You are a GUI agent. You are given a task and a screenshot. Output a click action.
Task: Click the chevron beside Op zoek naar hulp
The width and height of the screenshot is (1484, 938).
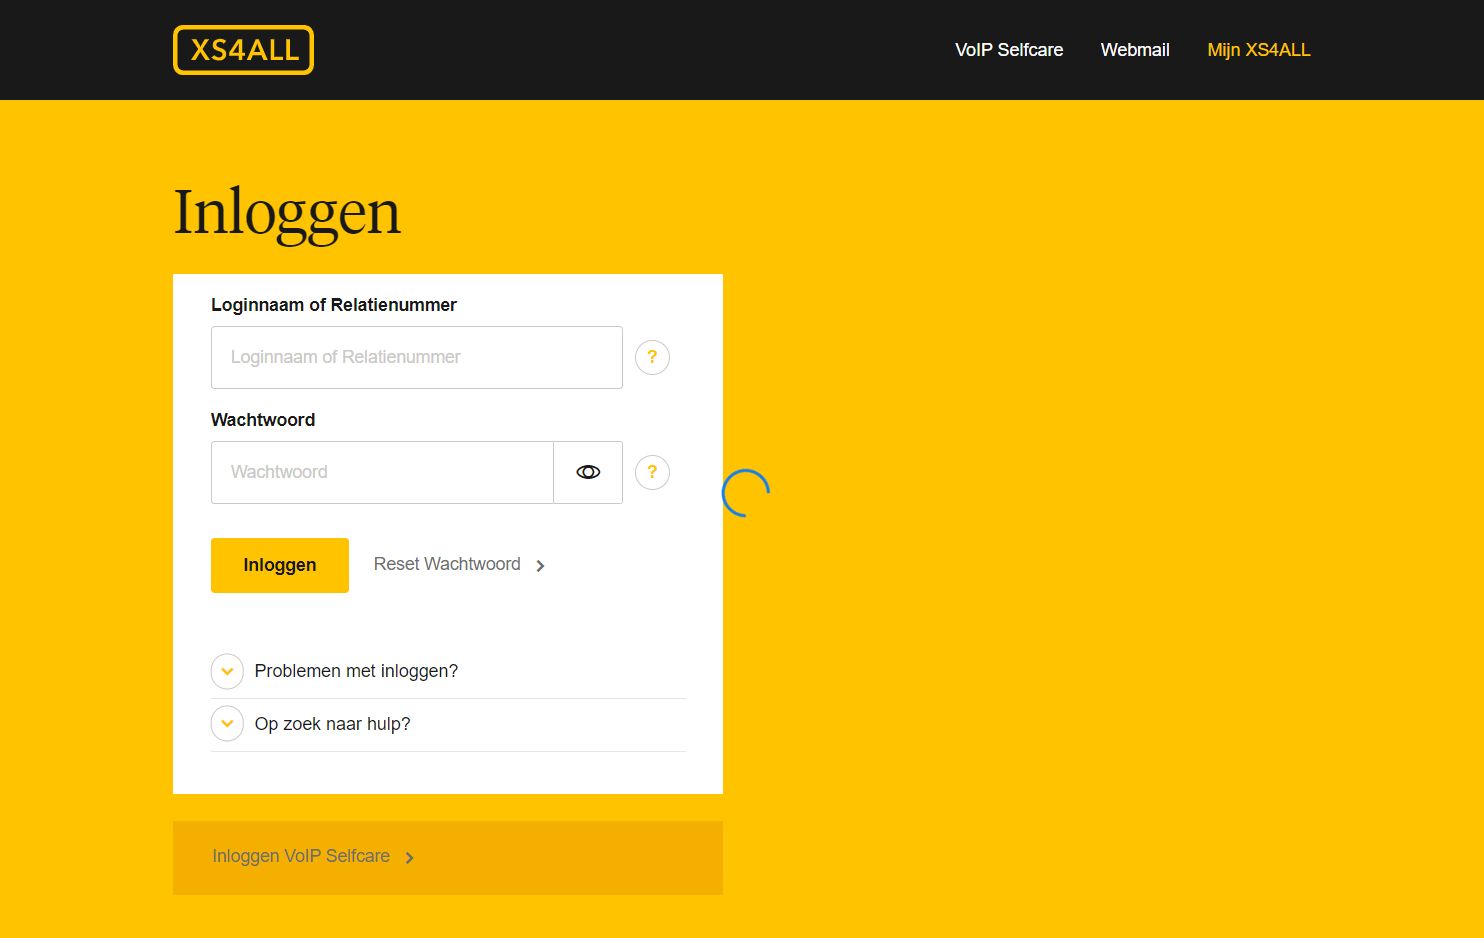227,723
